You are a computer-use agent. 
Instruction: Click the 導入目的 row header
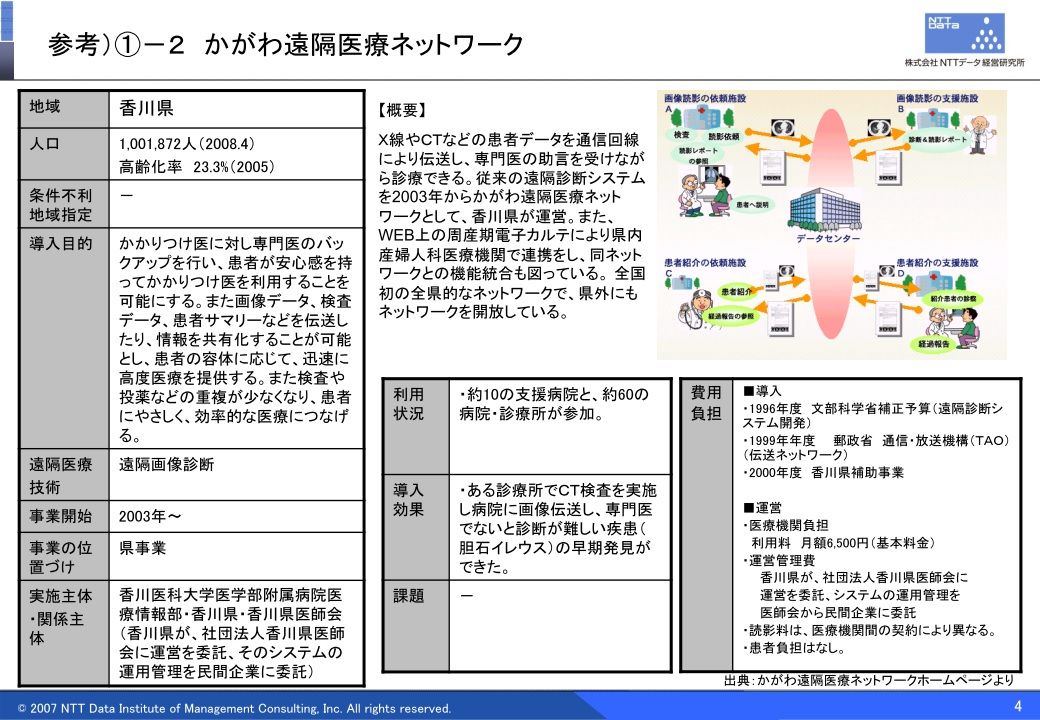point(64,338)
